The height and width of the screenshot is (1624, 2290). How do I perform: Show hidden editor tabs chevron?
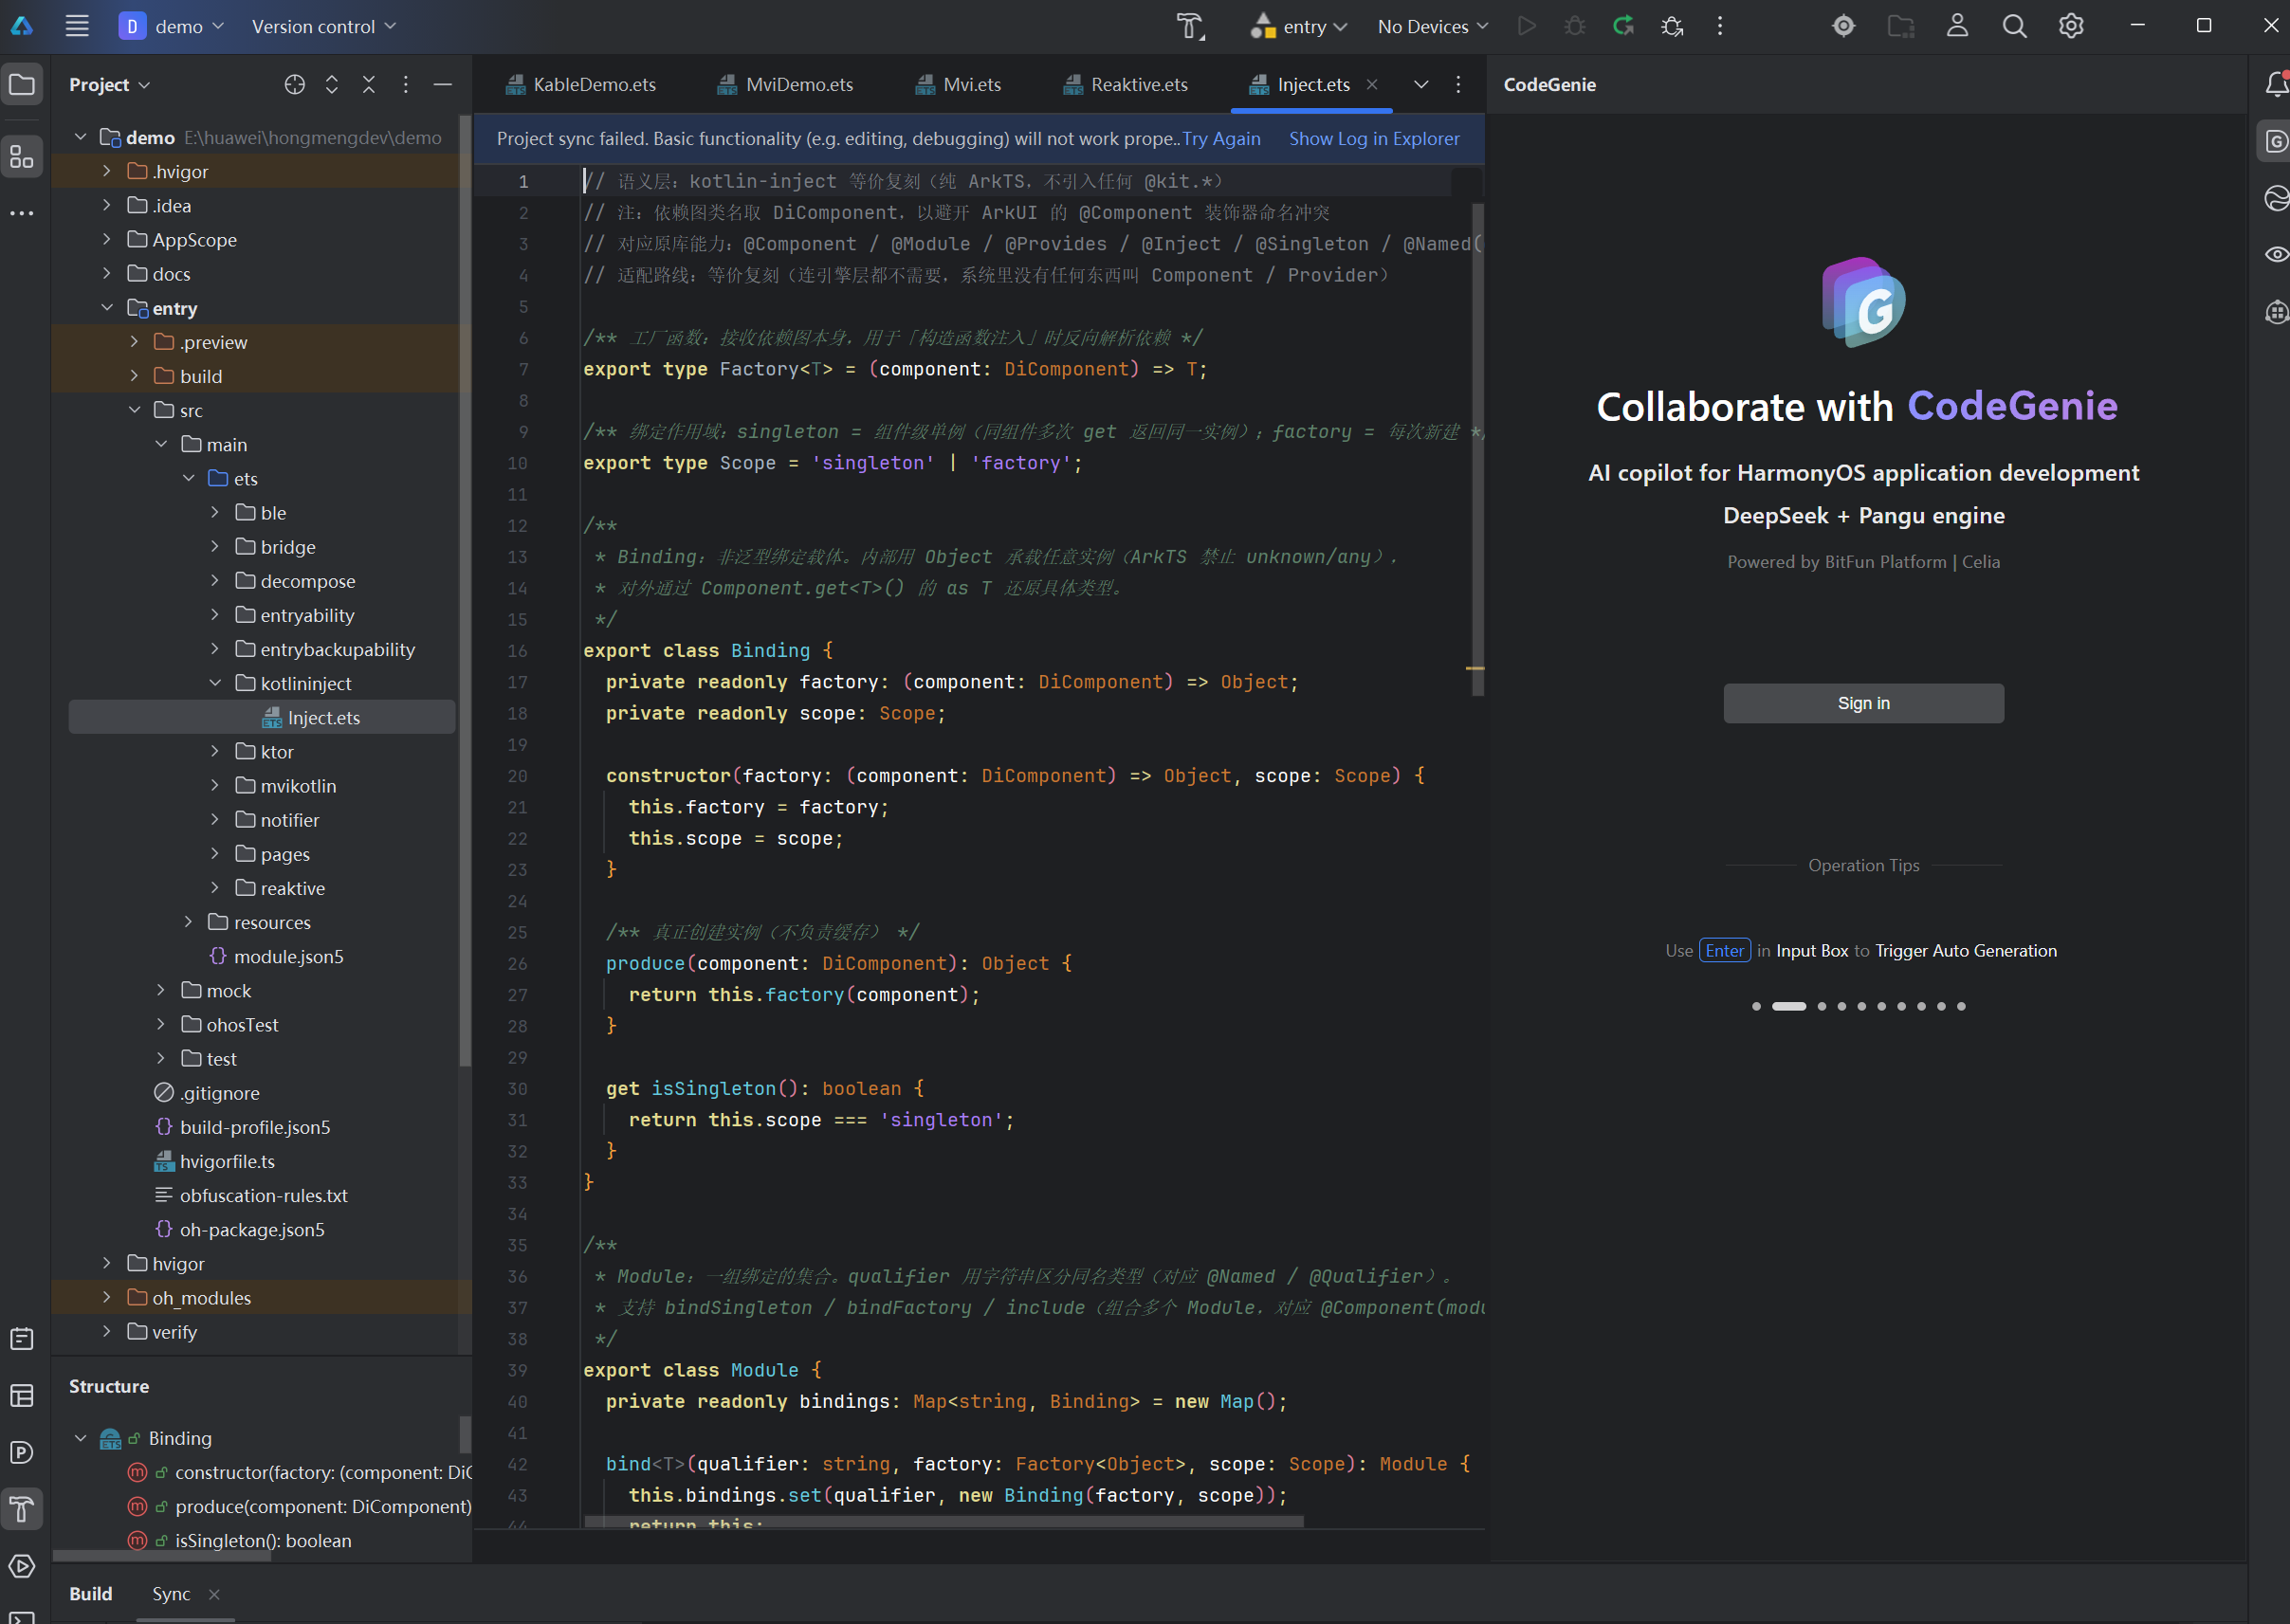pos(1420,85)
